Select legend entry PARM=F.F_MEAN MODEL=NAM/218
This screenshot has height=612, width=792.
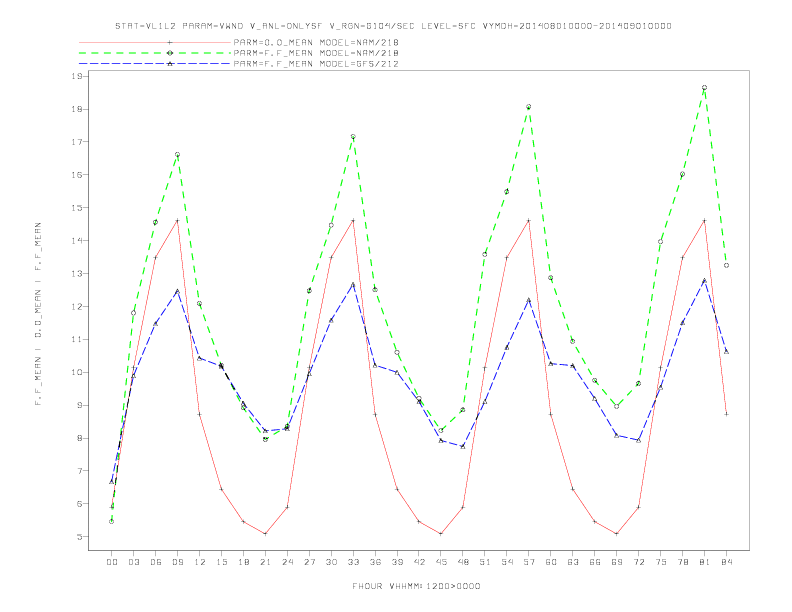316,53
